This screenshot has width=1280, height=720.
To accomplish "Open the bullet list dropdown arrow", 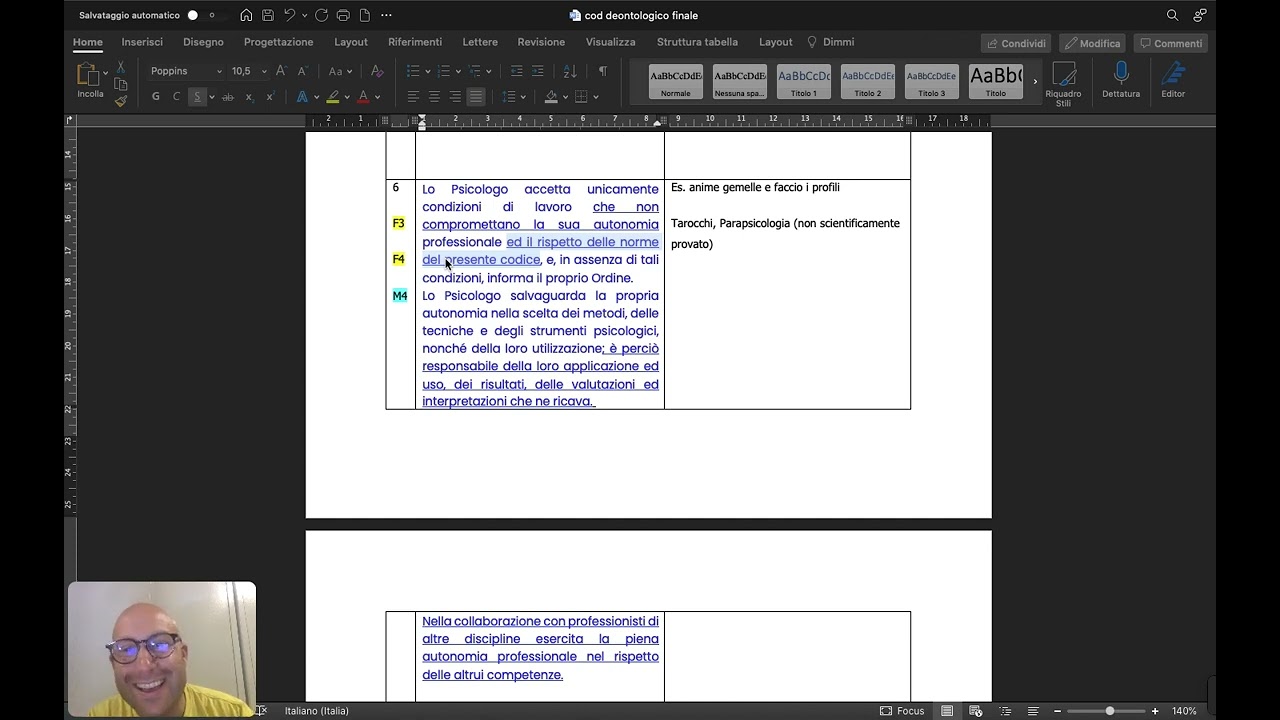I will [428, 71].
